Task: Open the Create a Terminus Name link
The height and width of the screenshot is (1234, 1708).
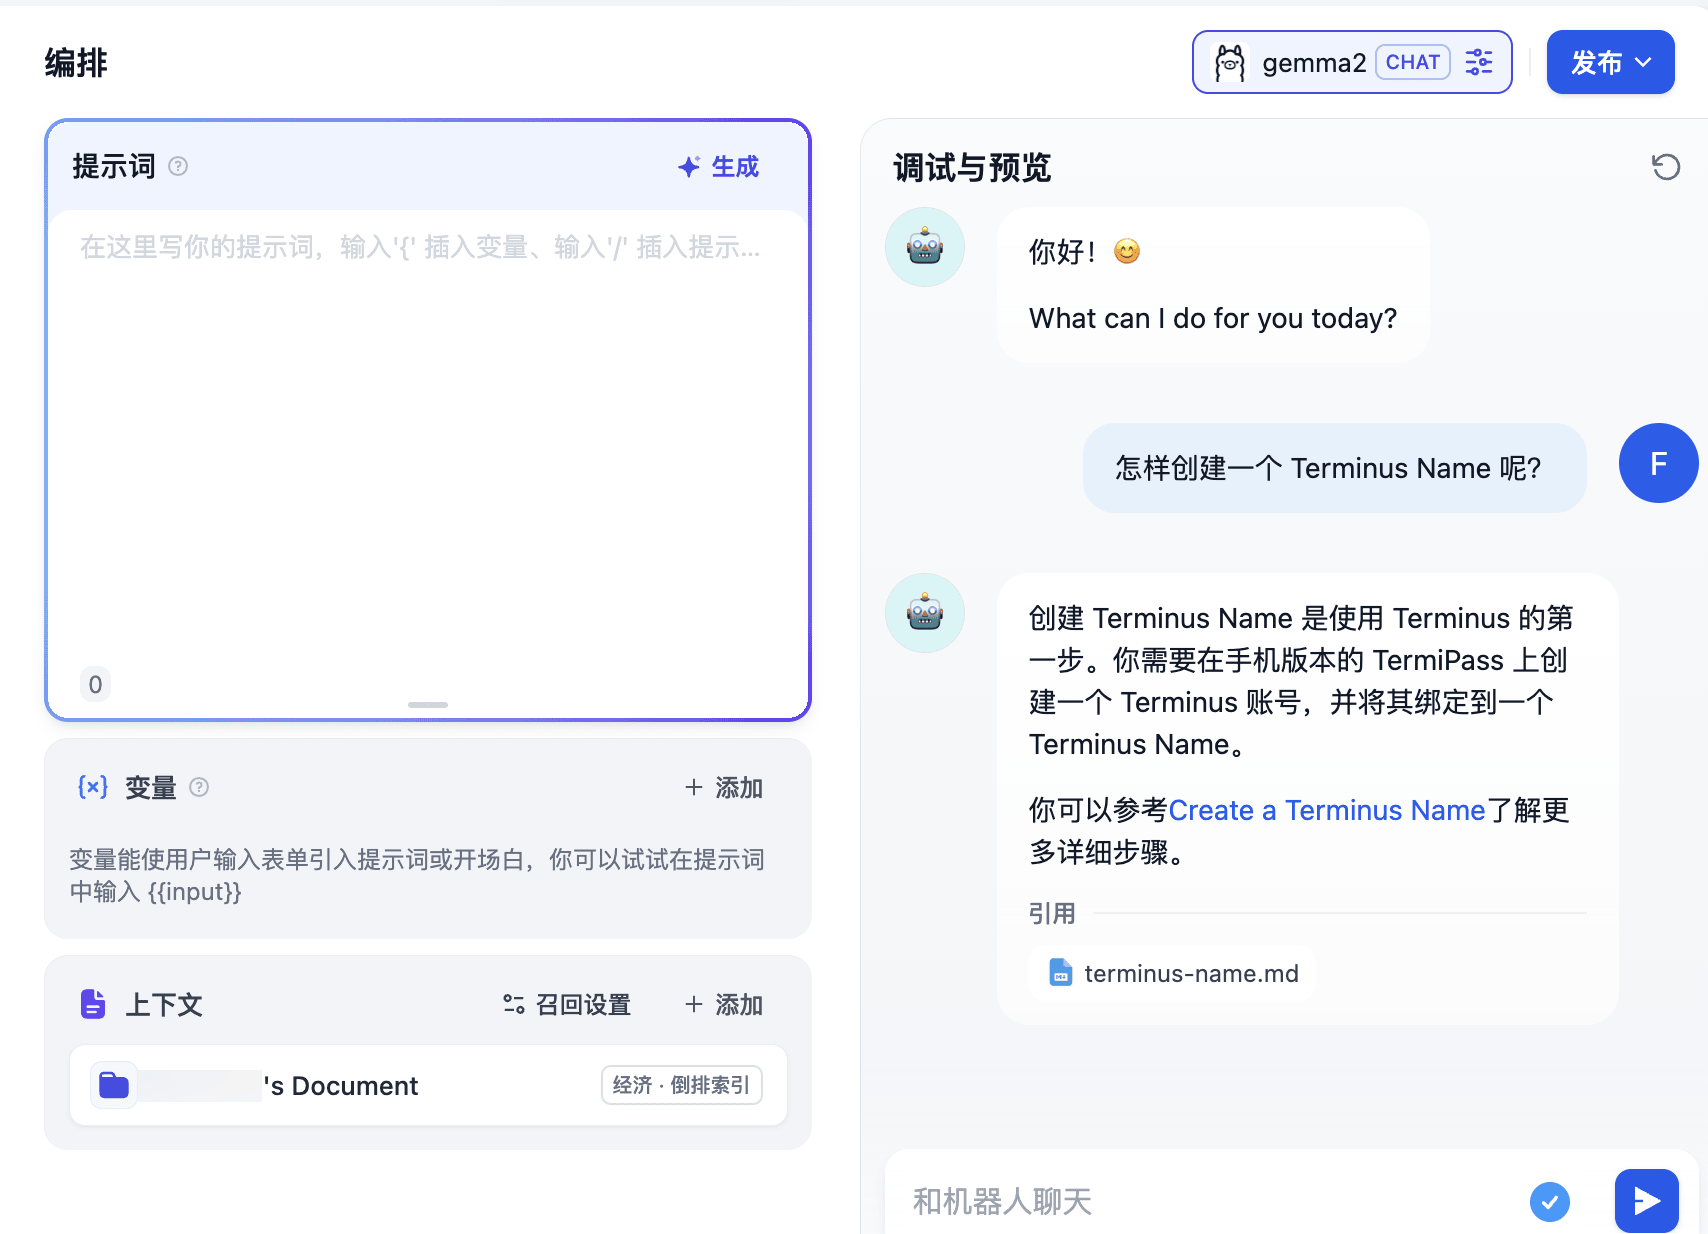Action: pos(1327,810)
